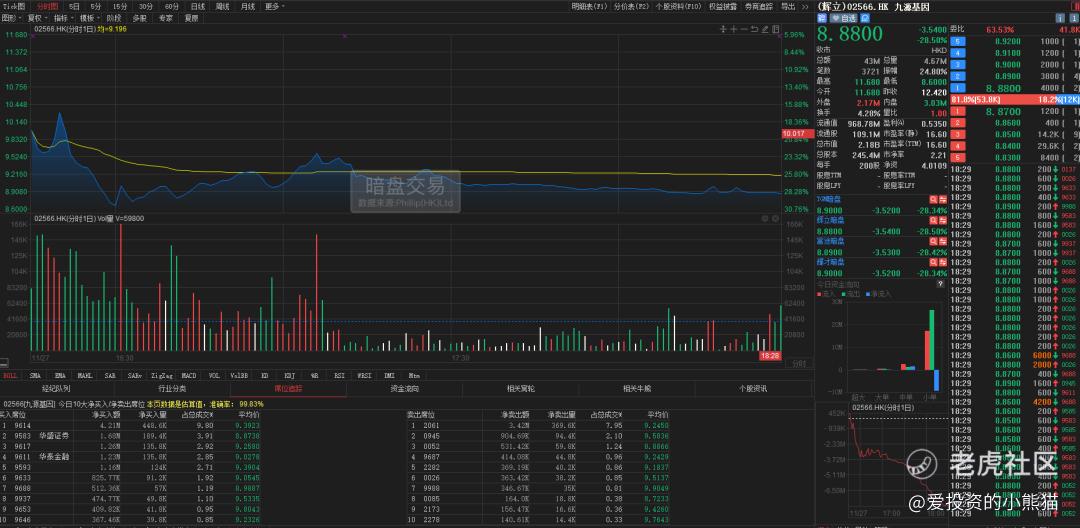Image resolution: width=1080 pixels, height=528 pixels.
Task: Show the 周线 weekly chart
Action: [x=222, y=6]
